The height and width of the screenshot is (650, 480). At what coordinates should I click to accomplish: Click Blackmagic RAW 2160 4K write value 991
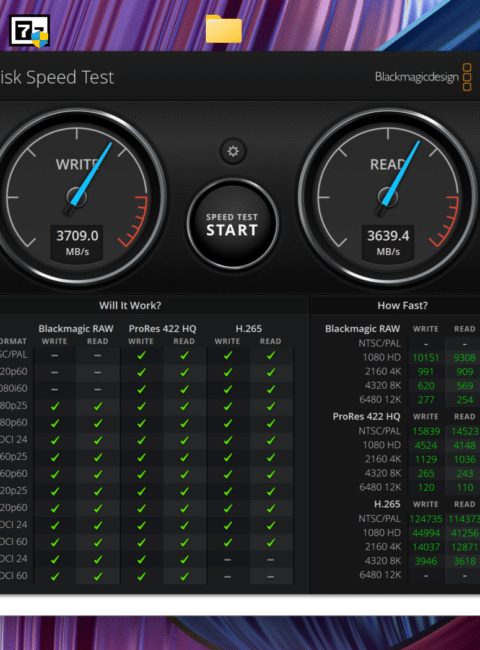click(x=426, y=372)
